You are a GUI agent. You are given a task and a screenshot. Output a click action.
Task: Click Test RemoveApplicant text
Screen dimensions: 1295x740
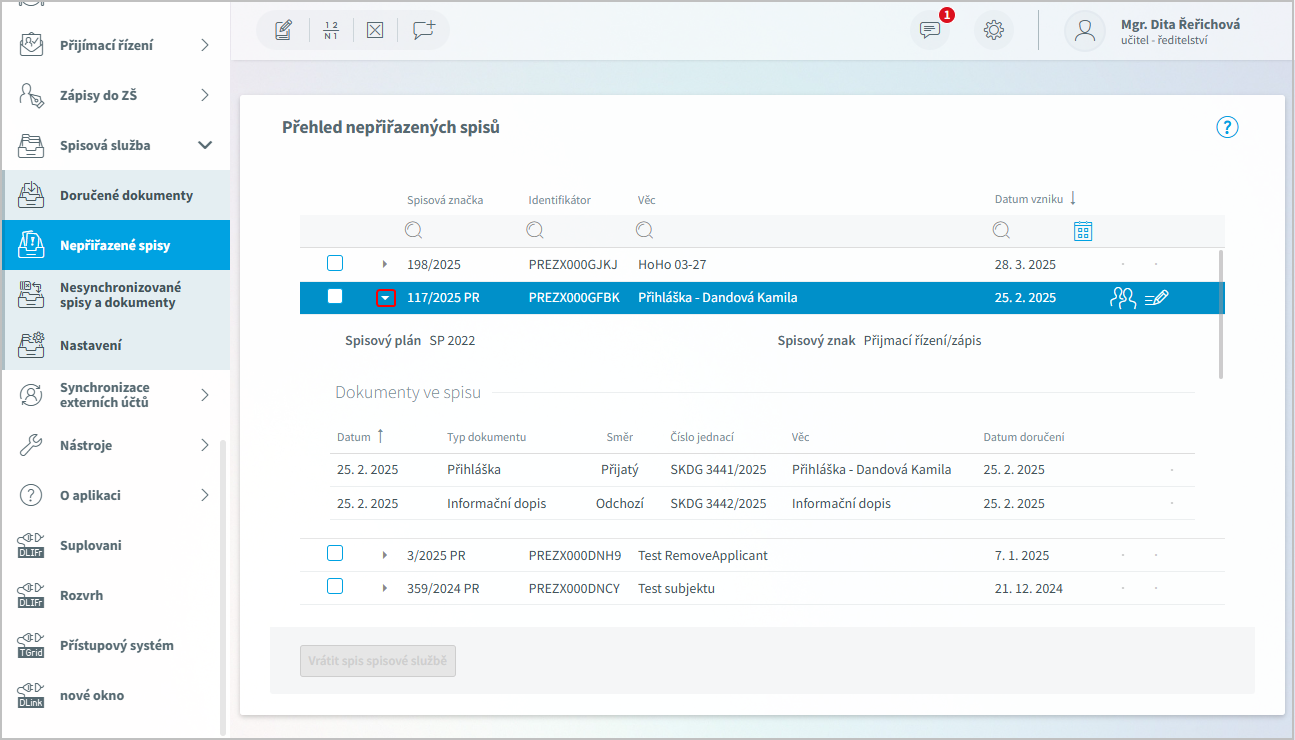pyautogui.click(x=703, y=555)
